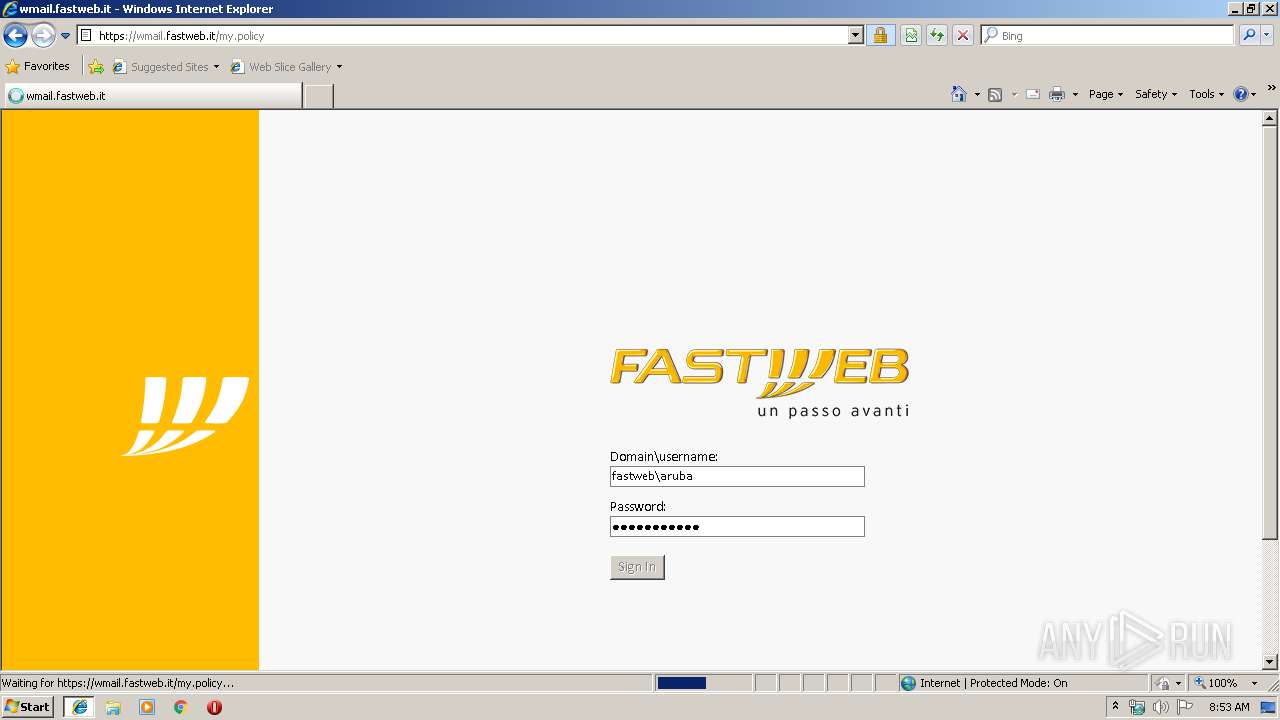Expand the address bar autocomplete dropdown

click(x=855, y=36)
